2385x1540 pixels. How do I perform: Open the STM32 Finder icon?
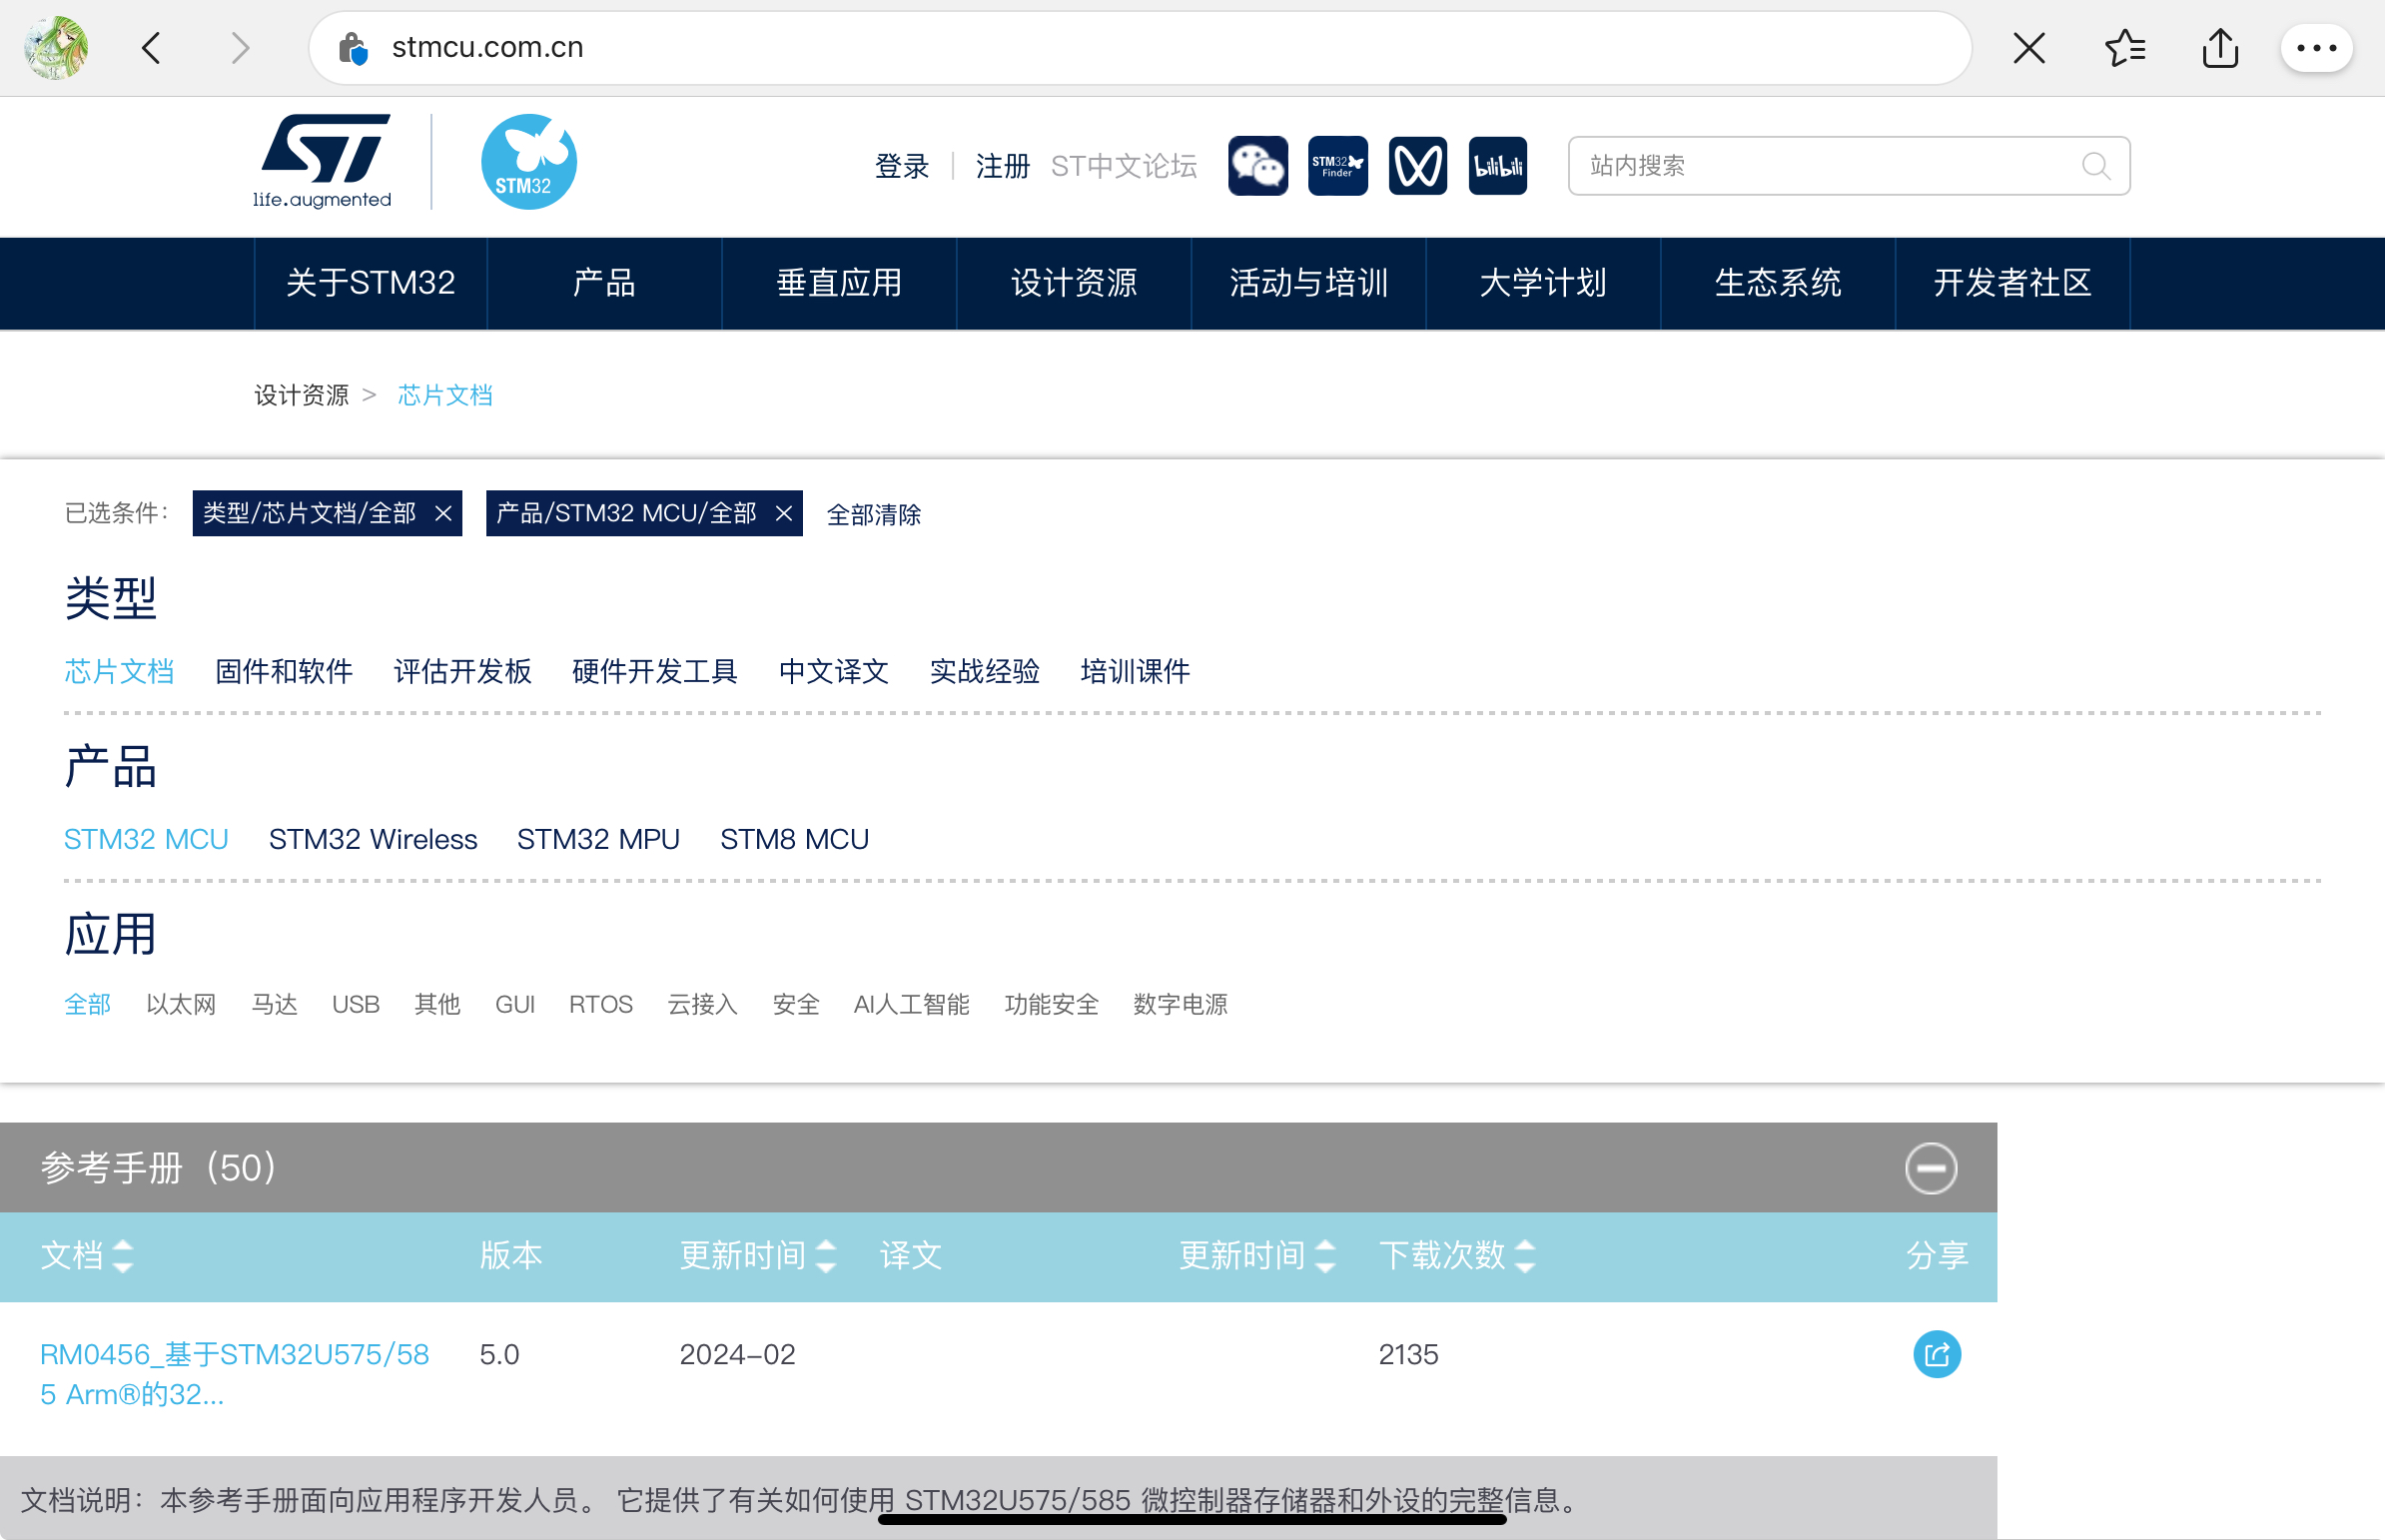pyautogui.click(x=1338, y=166)
